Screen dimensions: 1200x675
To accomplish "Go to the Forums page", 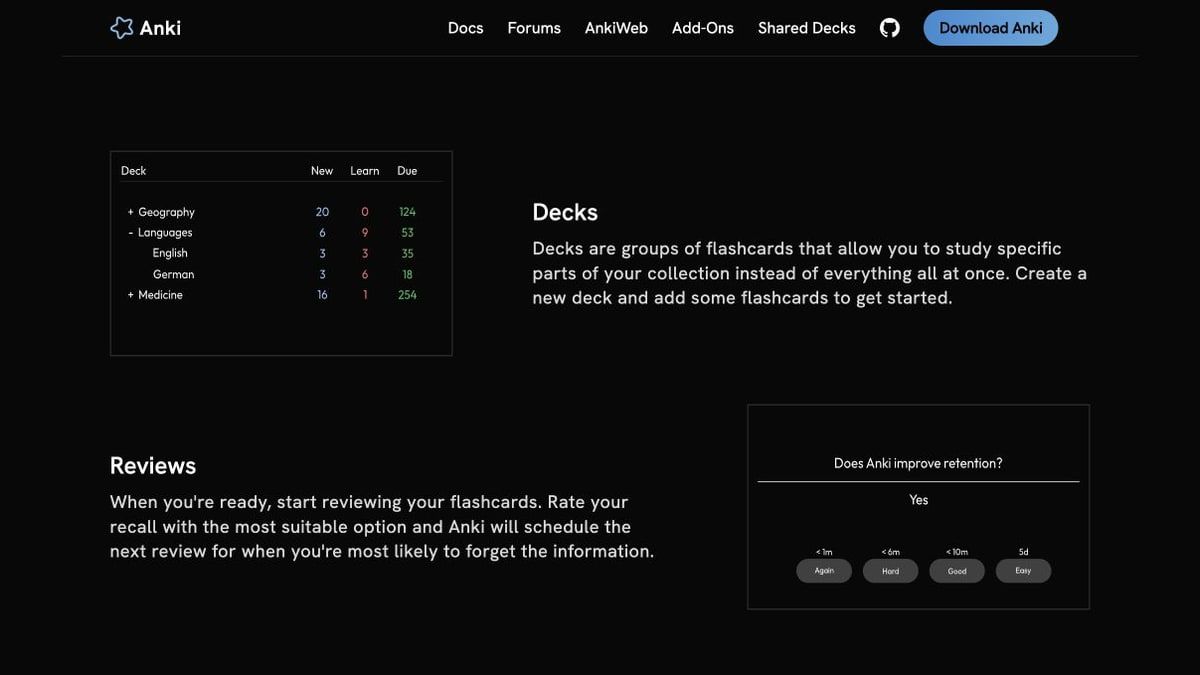I will [x=534, y=28].
